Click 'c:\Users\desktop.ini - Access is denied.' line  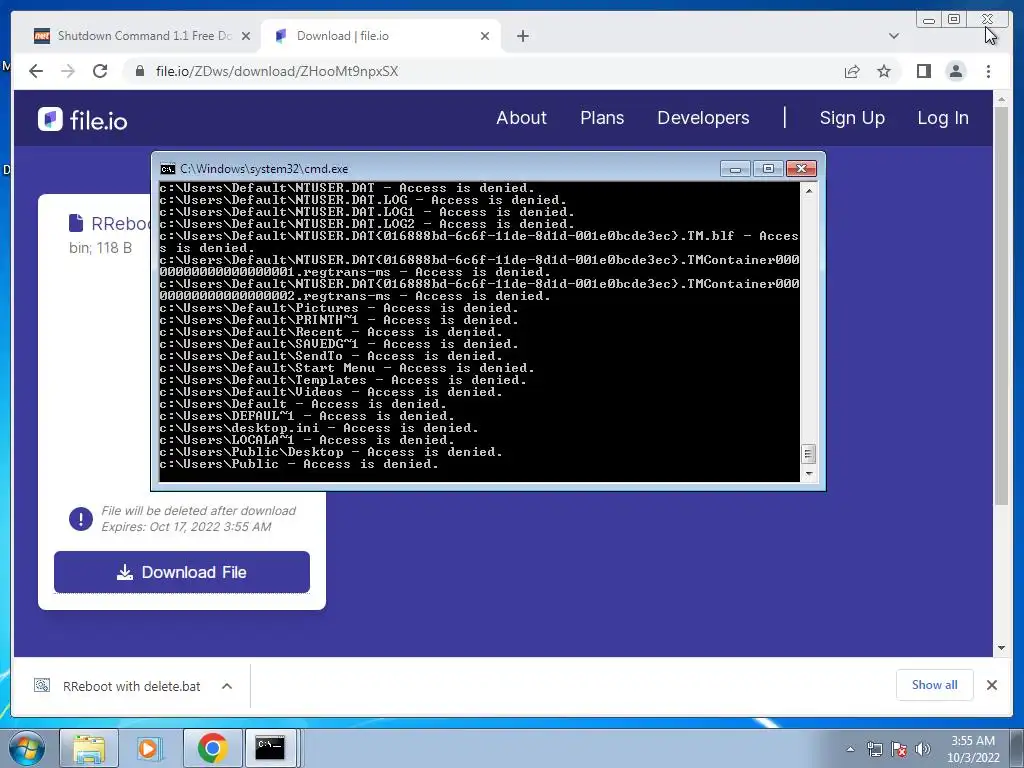point(319,428)
